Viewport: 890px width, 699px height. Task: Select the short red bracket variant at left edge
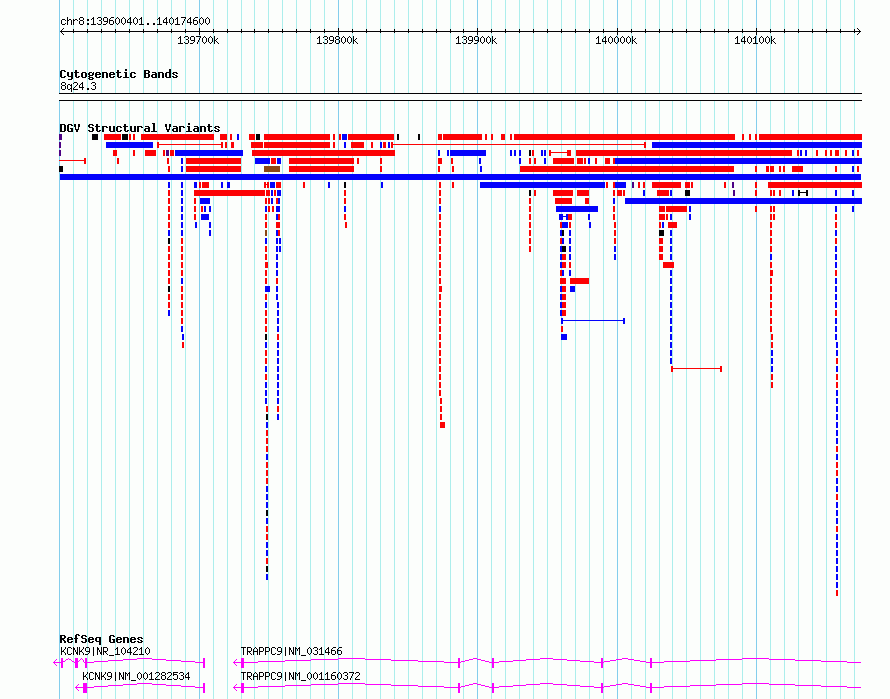[x=73, y=161]
